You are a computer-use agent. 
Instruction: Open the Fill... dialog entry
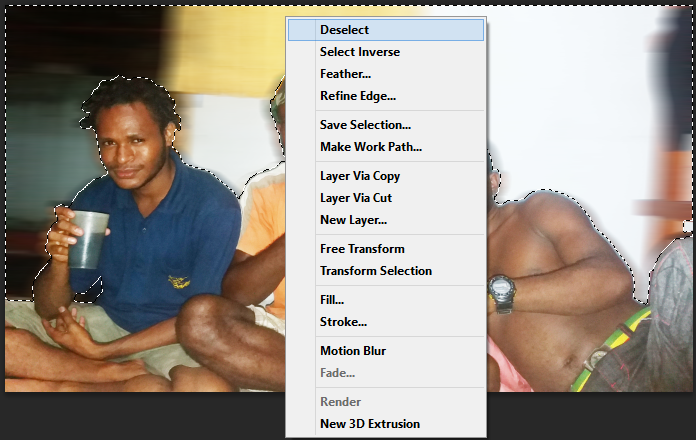386,300
